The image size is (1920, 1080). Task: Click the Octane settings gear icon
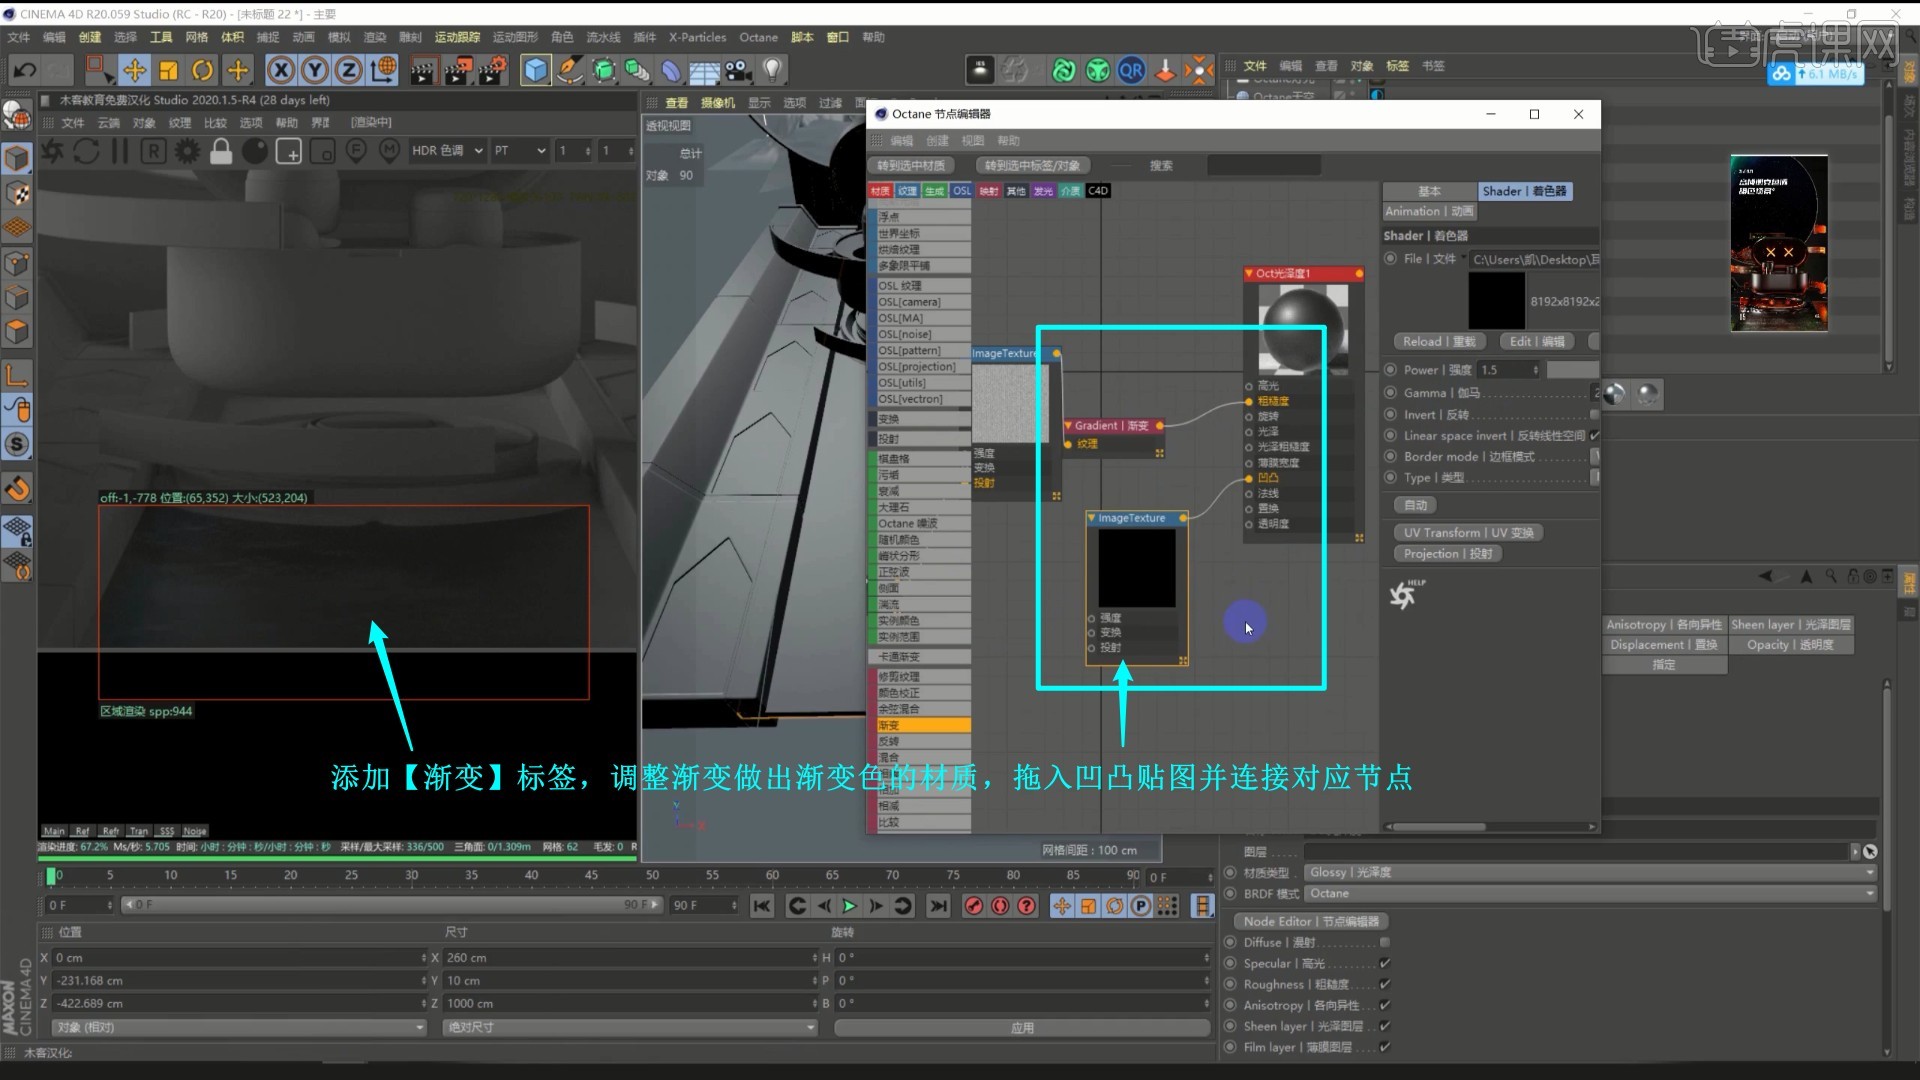point(187,151)
